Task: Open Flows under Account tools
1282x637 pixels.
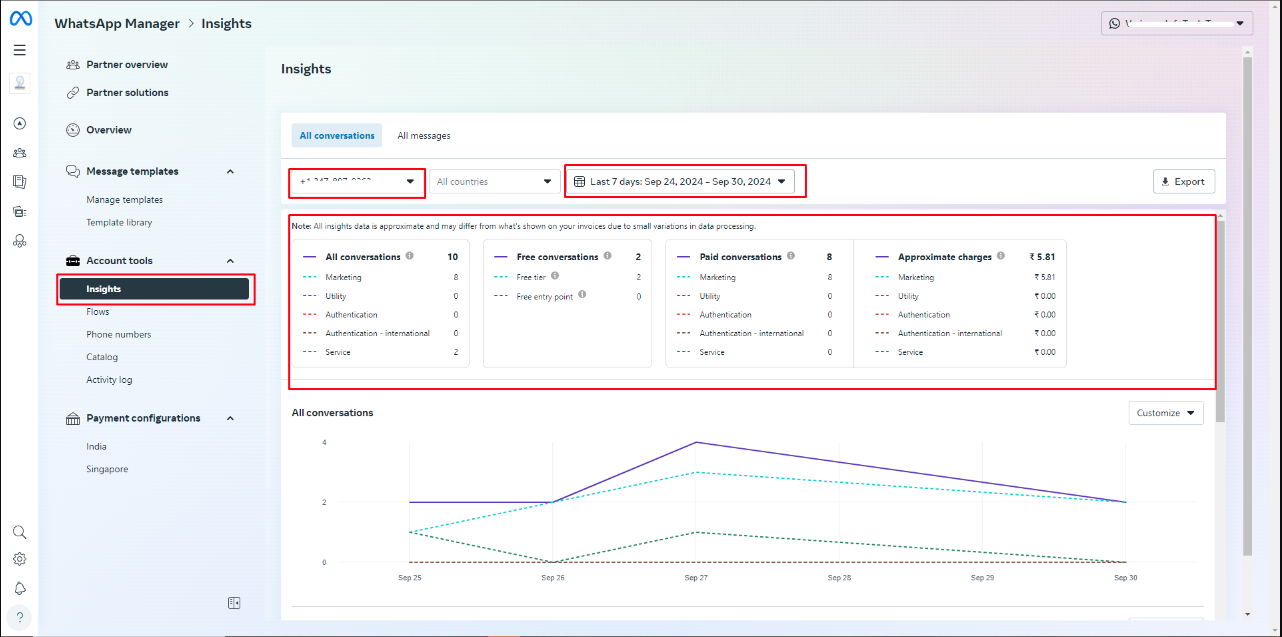Action: [x=98, y=312]
